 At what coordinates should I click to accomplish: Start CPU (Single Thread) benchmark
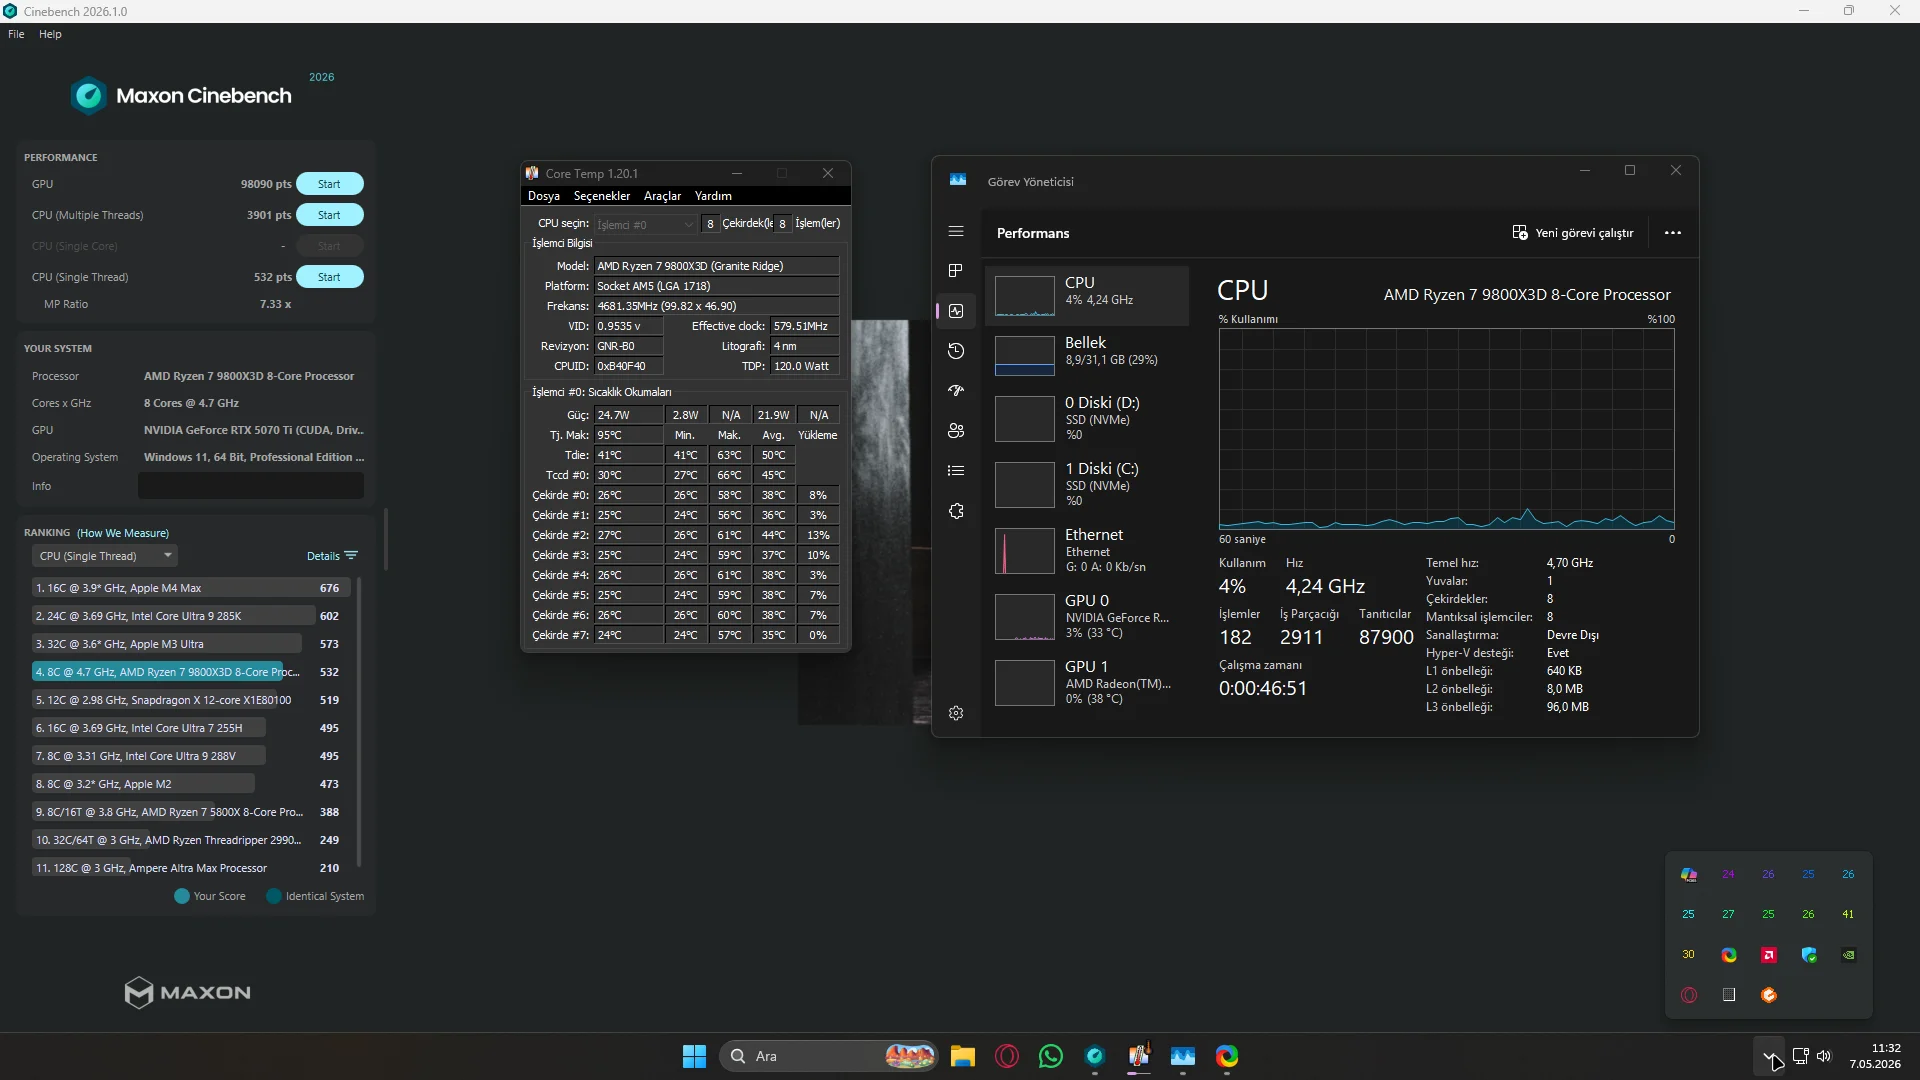(x=329, y=277)
